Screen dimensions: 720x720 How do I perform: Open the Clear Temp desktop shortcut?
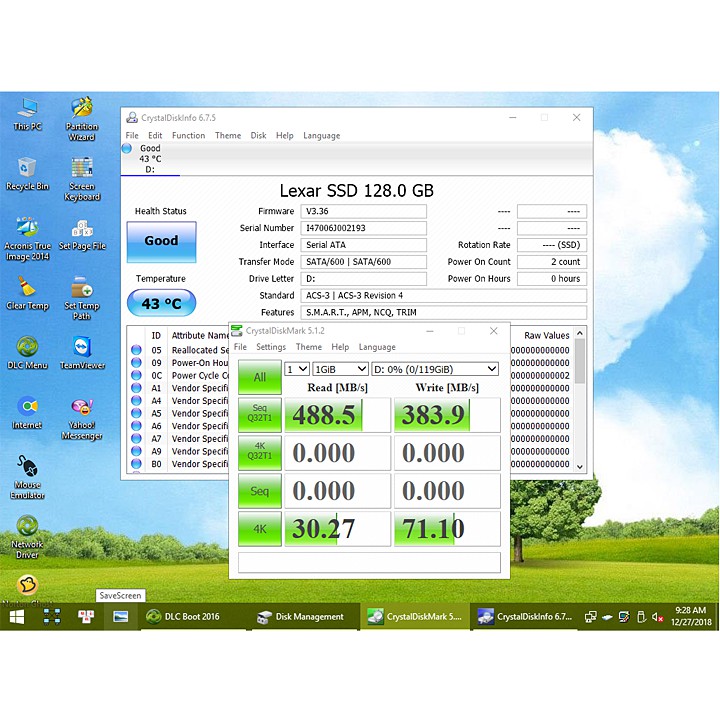tap(27, 288)
